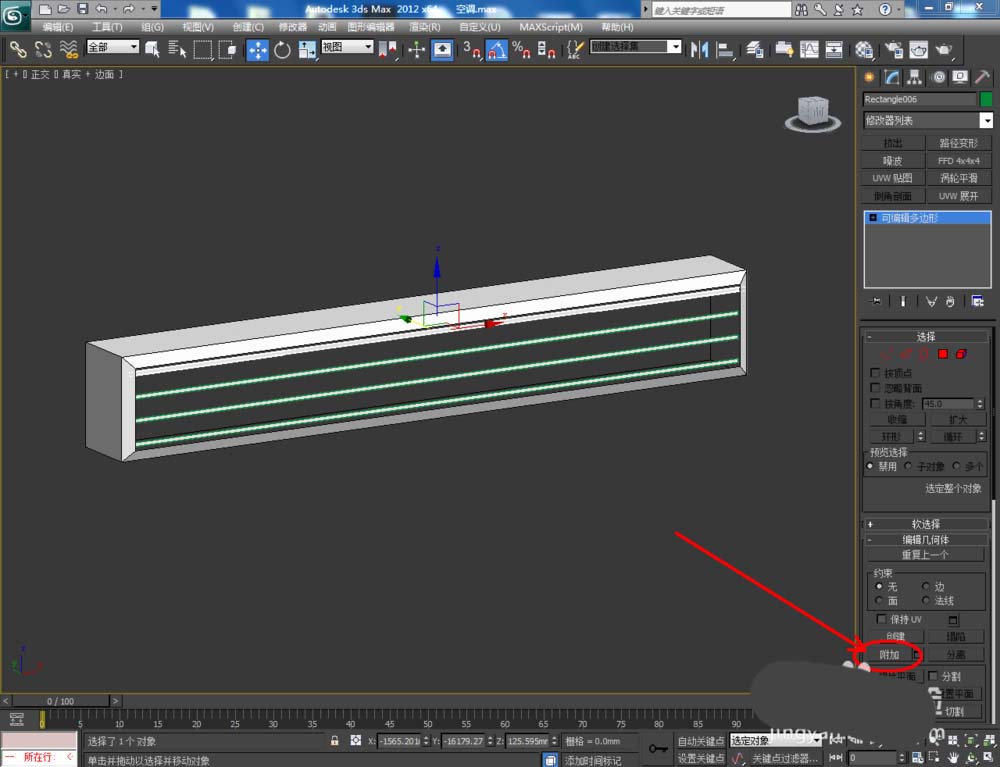Activate the Select and Move tool
Screen dimensions: 1000x767
(x=258, y=50)
